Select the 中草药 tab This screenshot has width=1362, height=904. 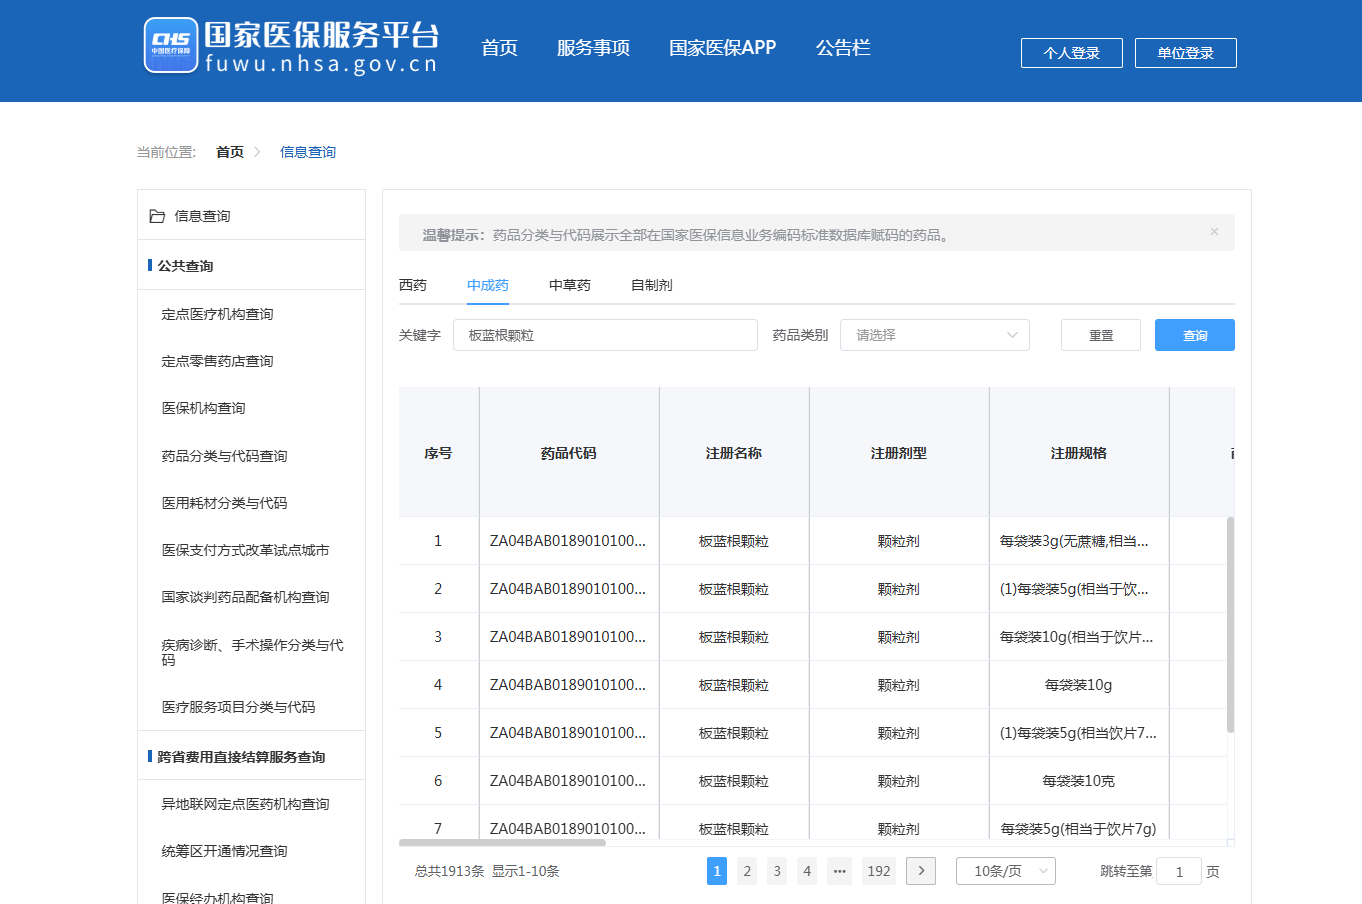570,285
